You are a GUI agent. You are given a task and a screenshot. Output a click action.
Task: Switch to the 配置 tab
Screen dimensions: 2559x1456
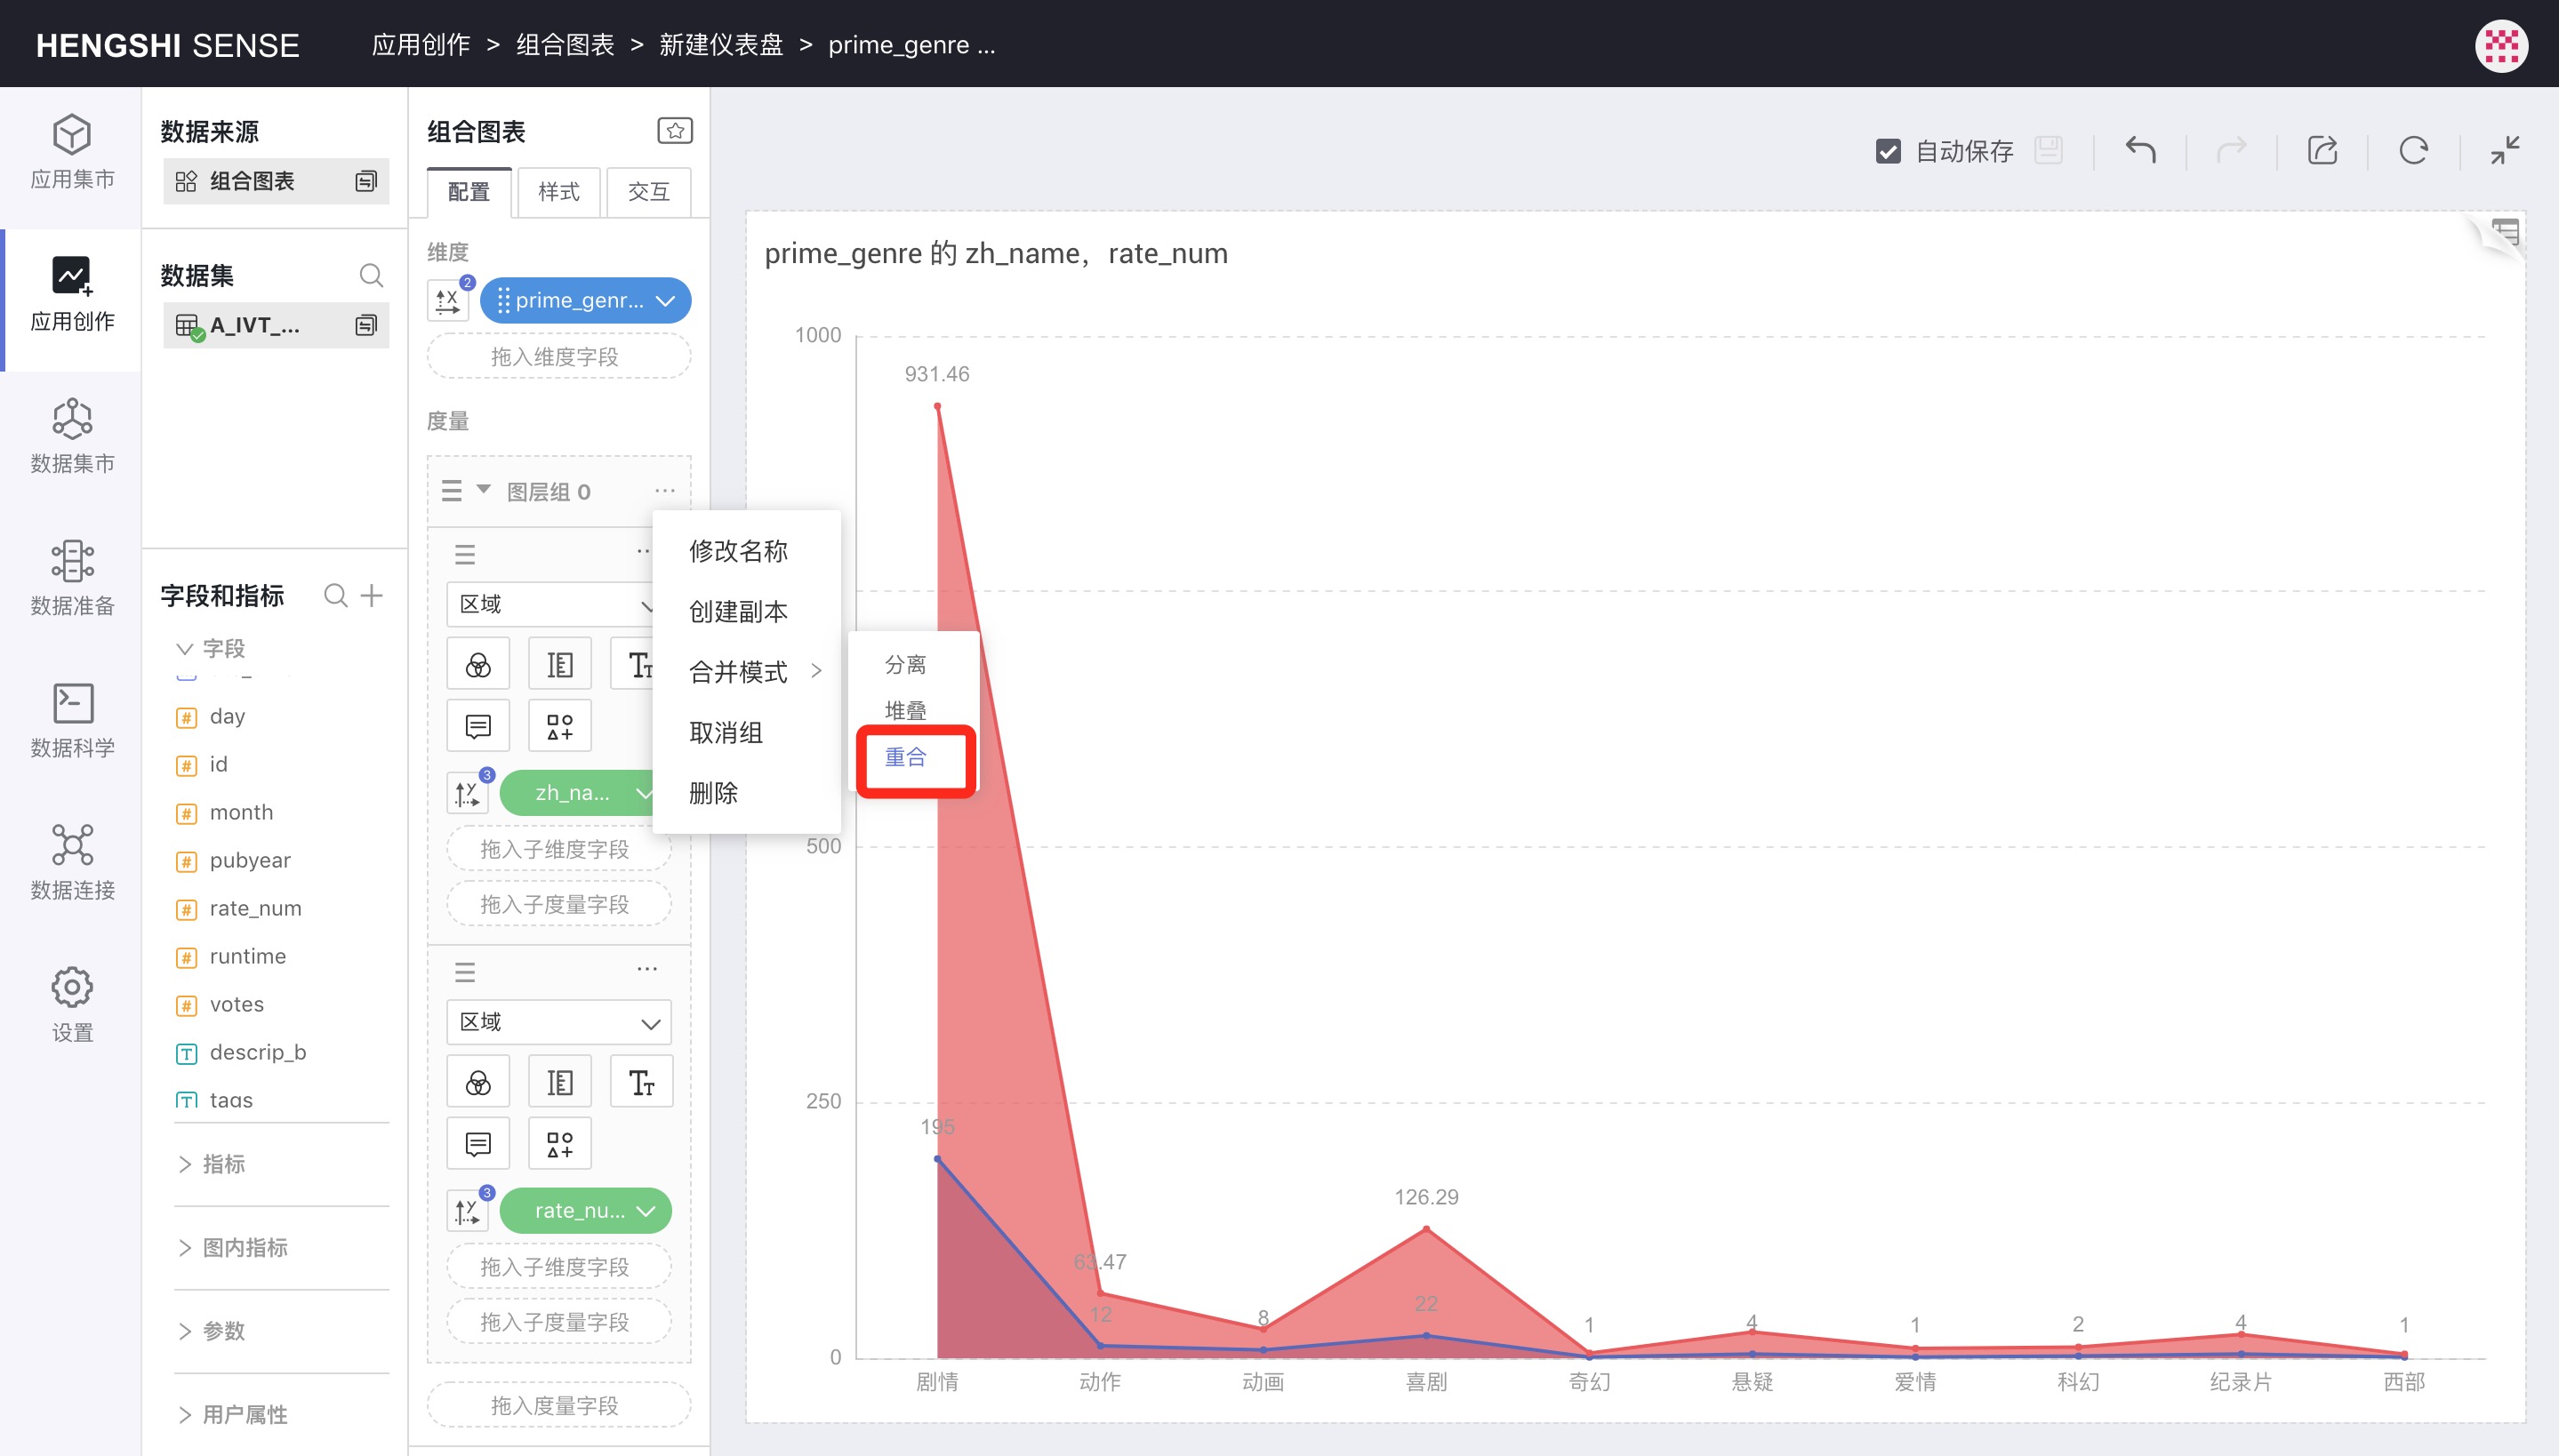469,191
